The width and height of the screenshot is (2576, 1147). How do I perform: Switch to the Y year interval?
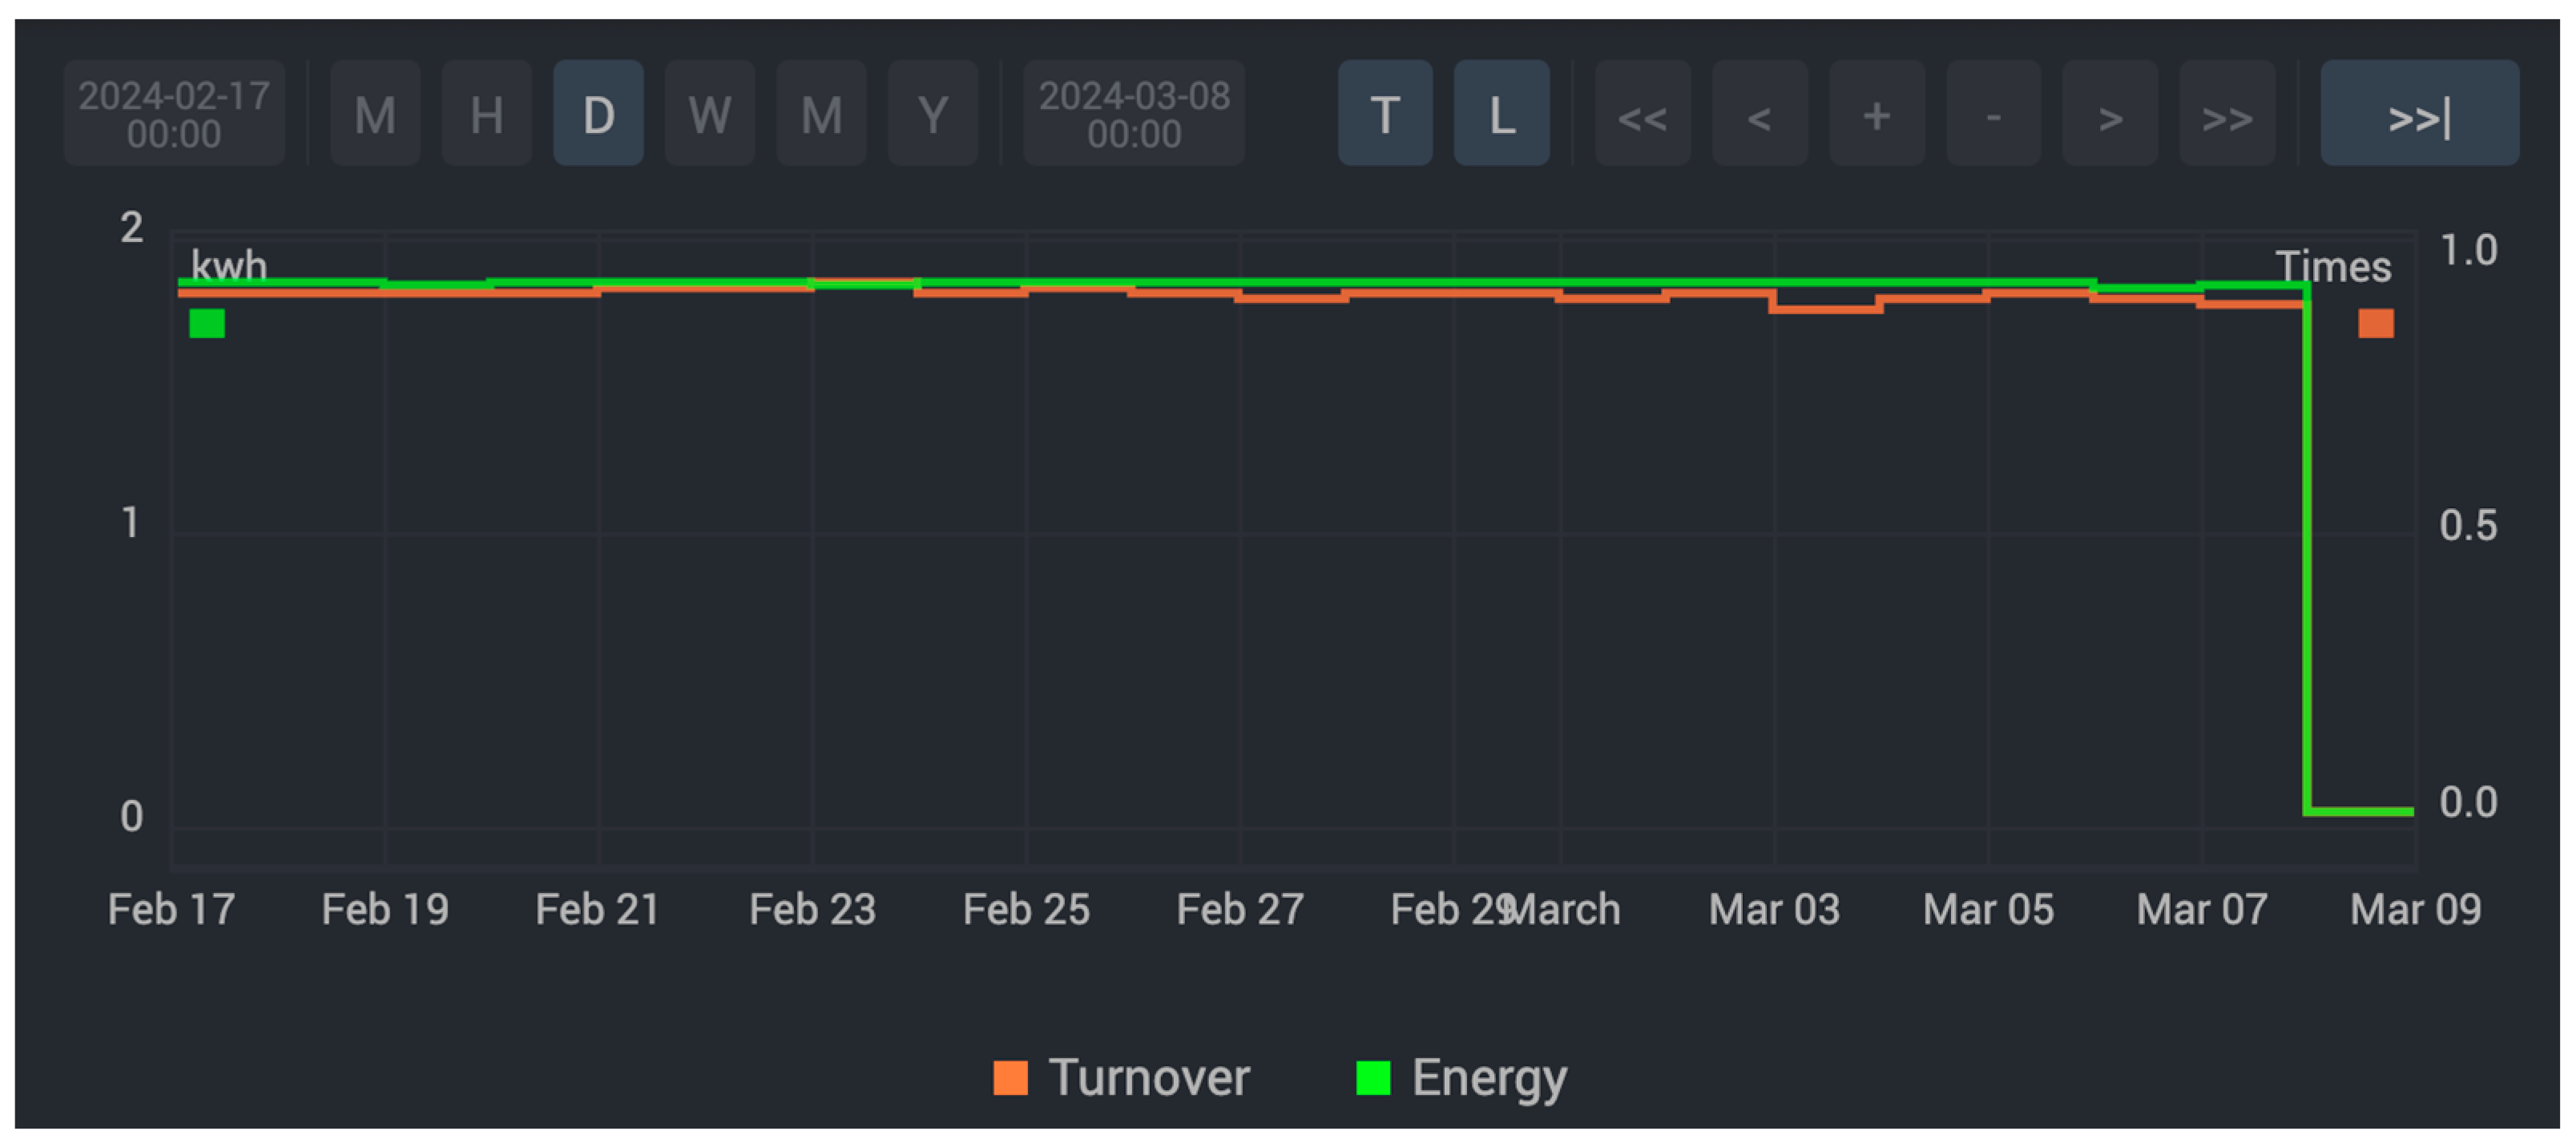(932, 114)
